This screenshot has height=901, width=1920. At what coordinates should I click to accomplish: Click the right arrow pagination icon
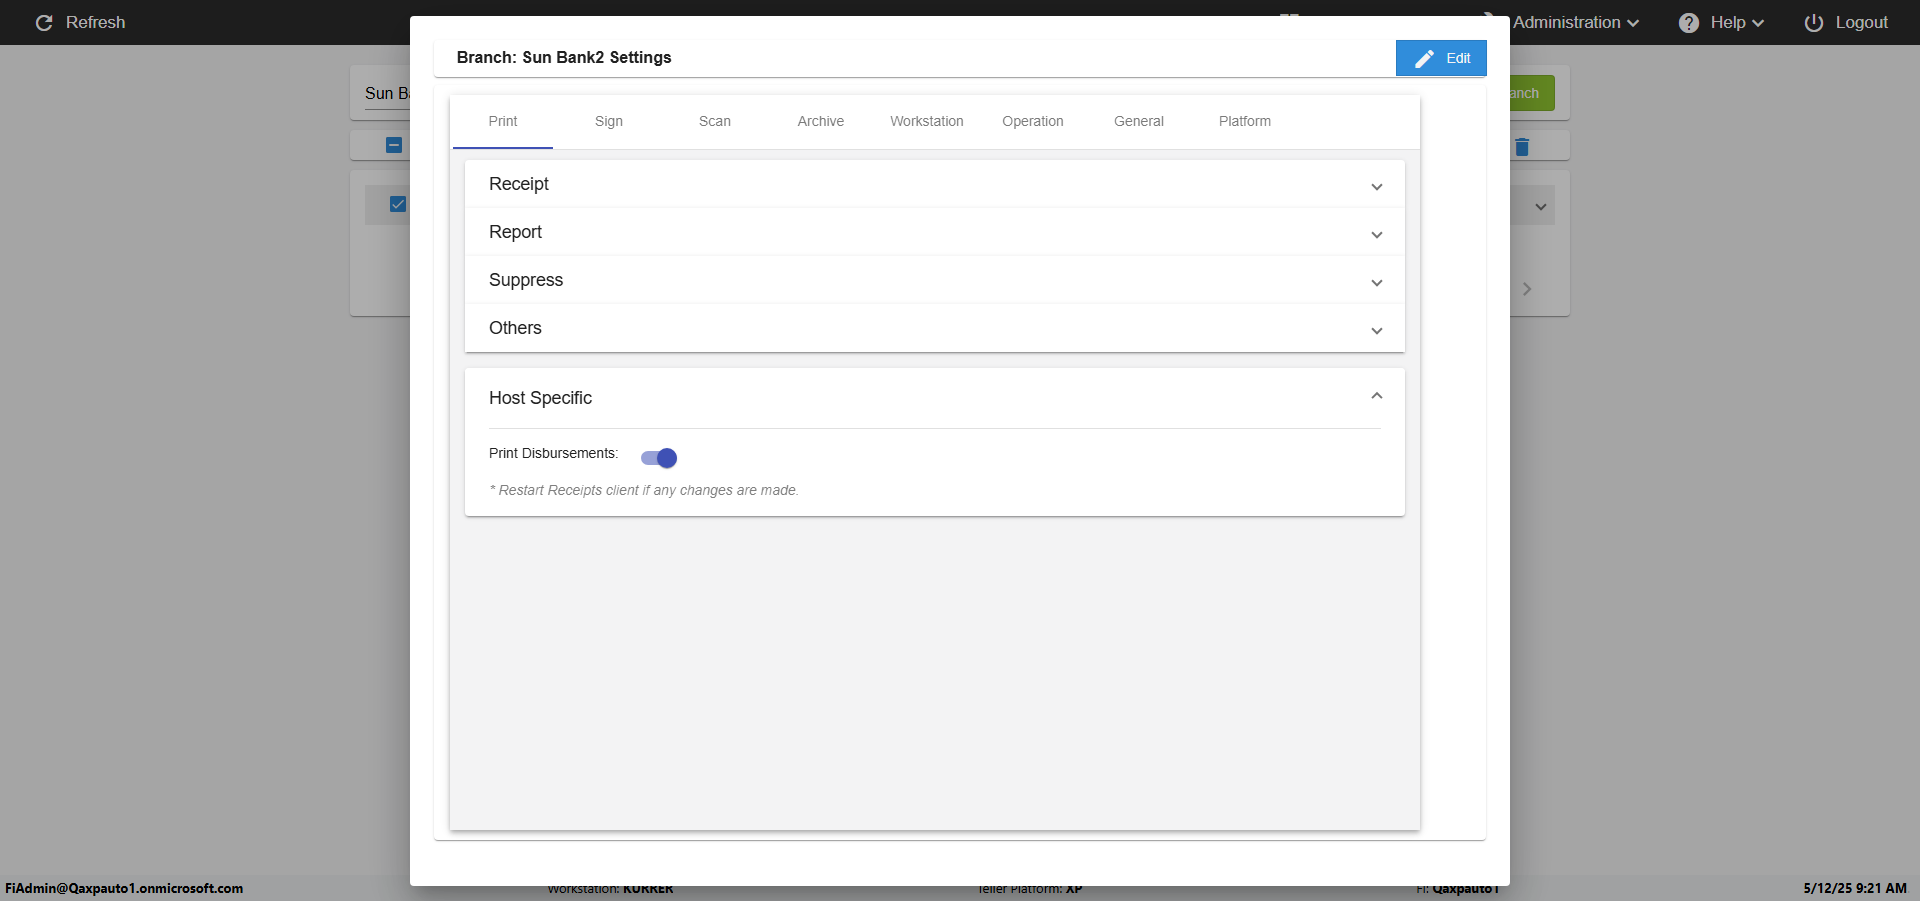click(1526, 289)
